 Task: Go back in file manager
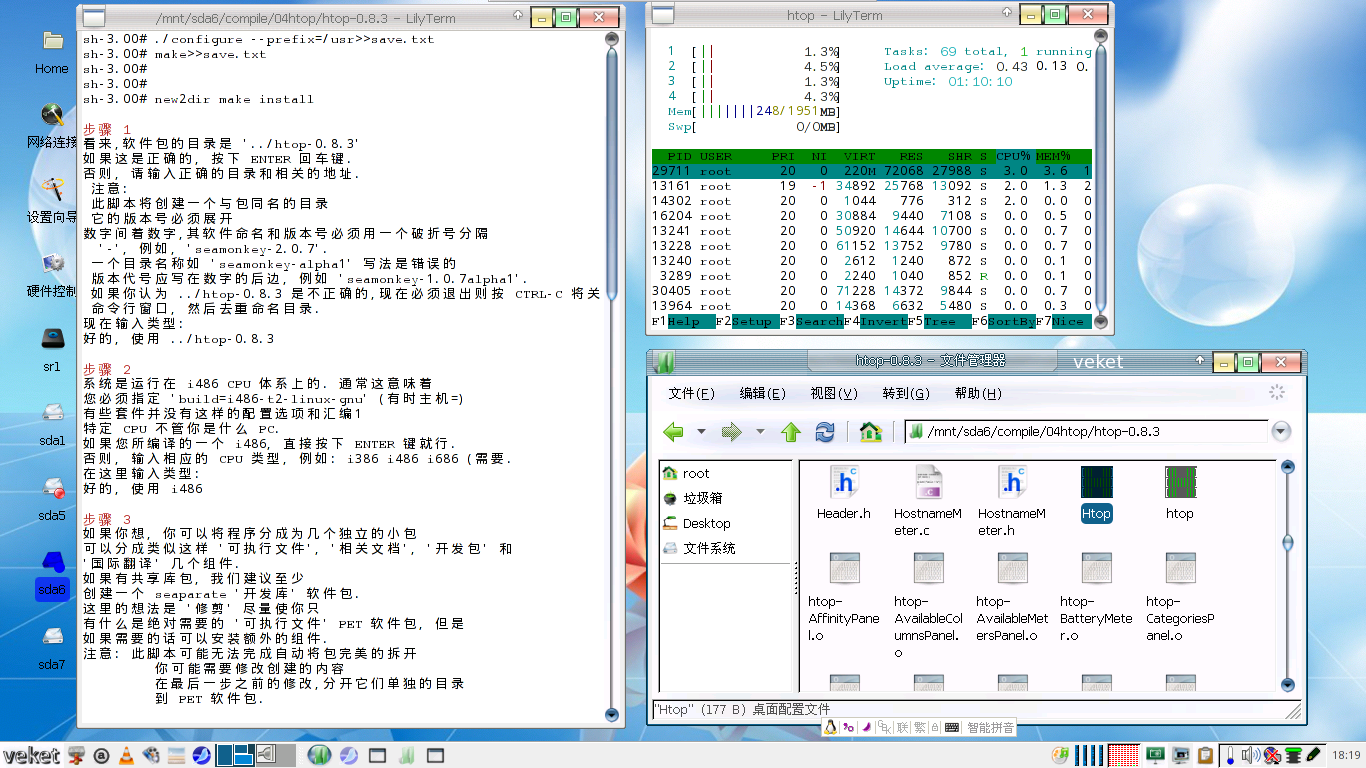coord(674,432)
